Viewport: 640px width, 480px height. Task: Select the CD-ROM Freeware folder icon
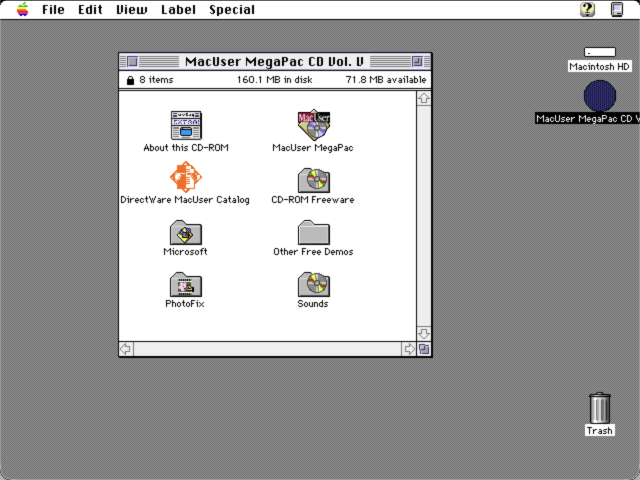click(x=313, y=180)
